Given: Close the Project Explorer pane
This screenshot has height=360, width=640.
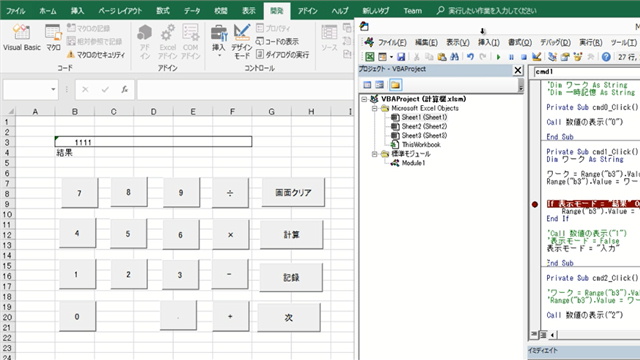Looking at the screenshot, I should click(x=518, y=70).
